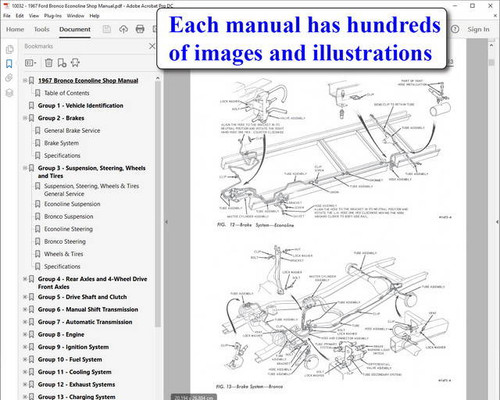This screenshot has width=500, height=400.
Task: Click the Print icon
Action: (140, 29)
